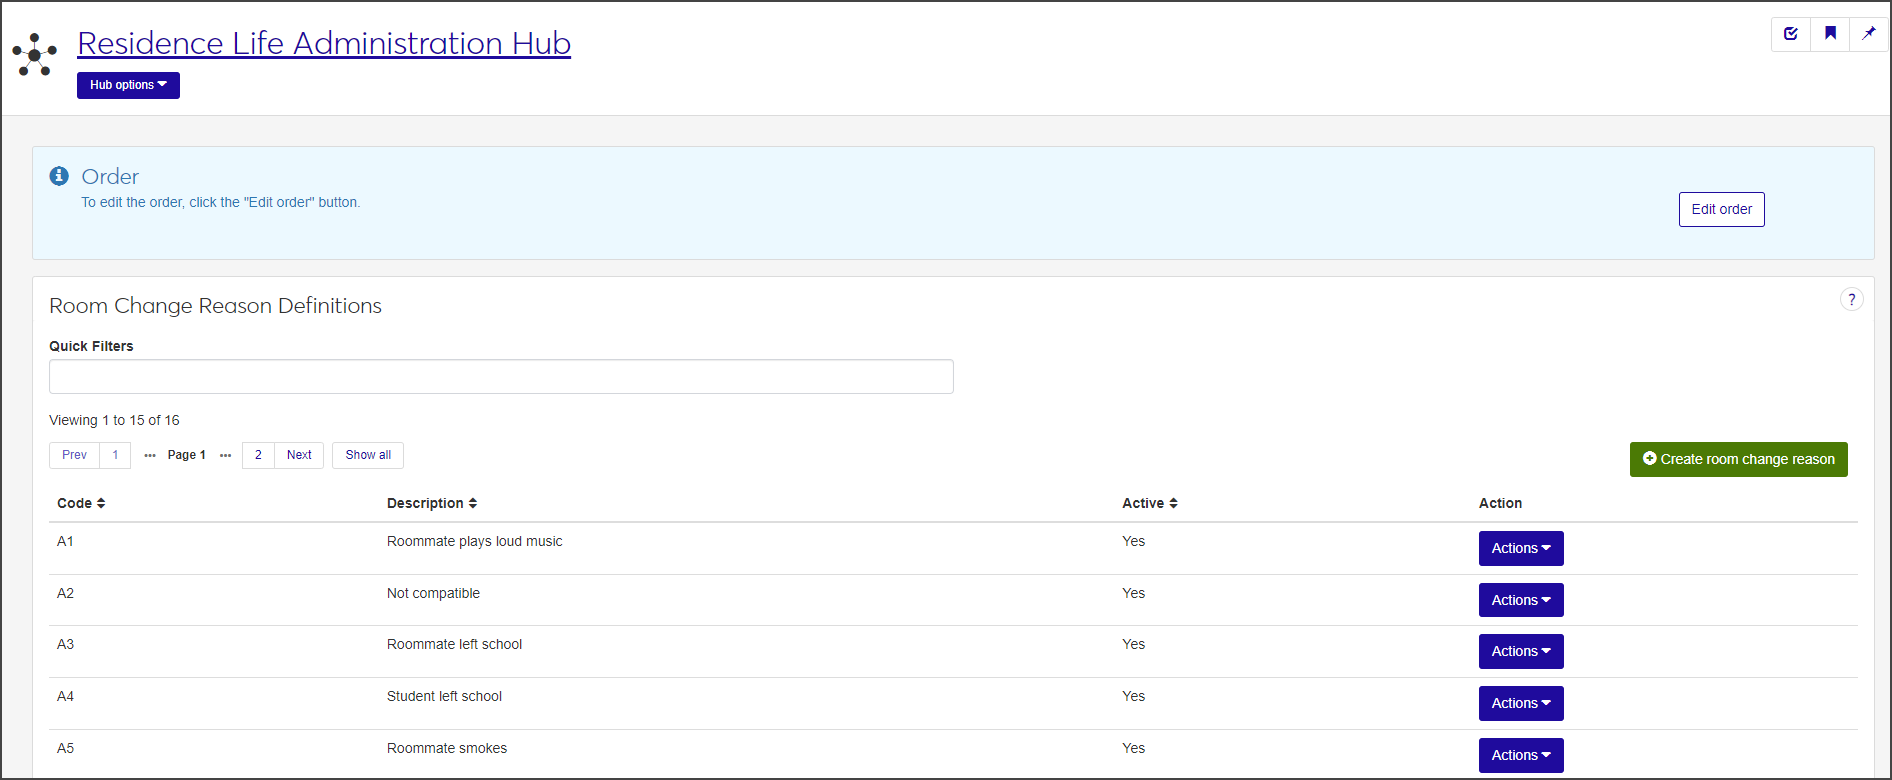Expand Actions menu for Roommate smokes row
Viewport: 1892px width, 780px height.
[1520, 755]
